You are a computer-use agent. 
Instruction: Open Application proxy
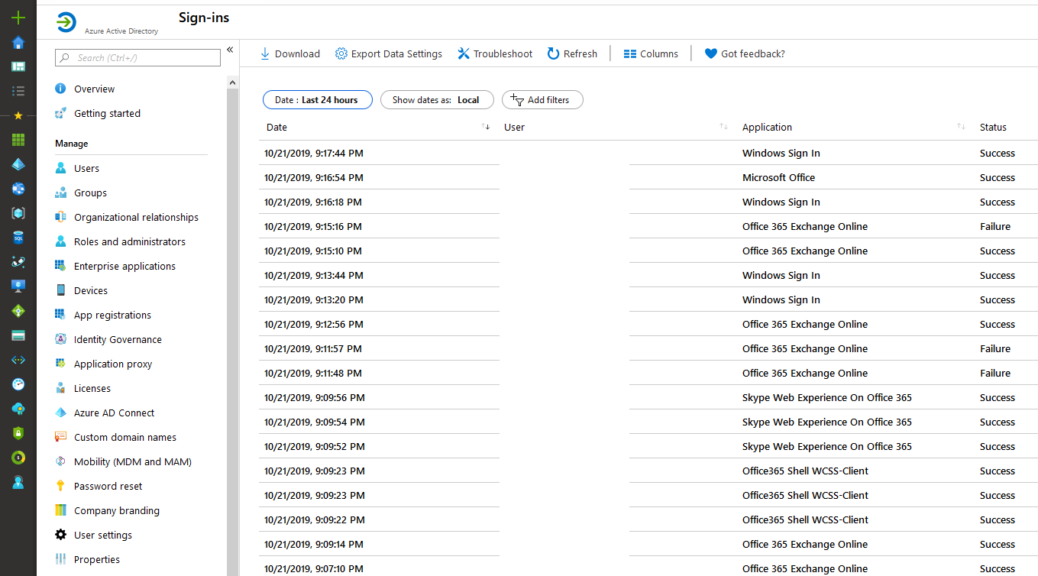coord(113,364)
